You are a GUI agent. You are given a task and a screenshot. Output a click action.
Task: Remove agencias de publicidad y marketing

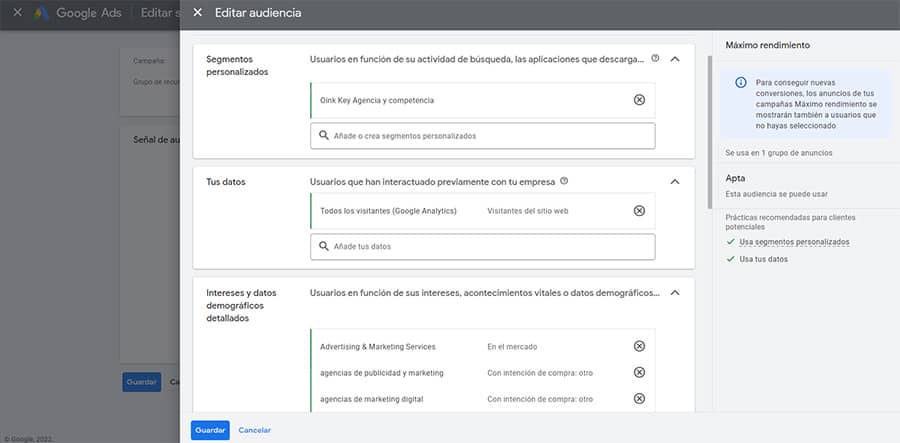point(639,372)
